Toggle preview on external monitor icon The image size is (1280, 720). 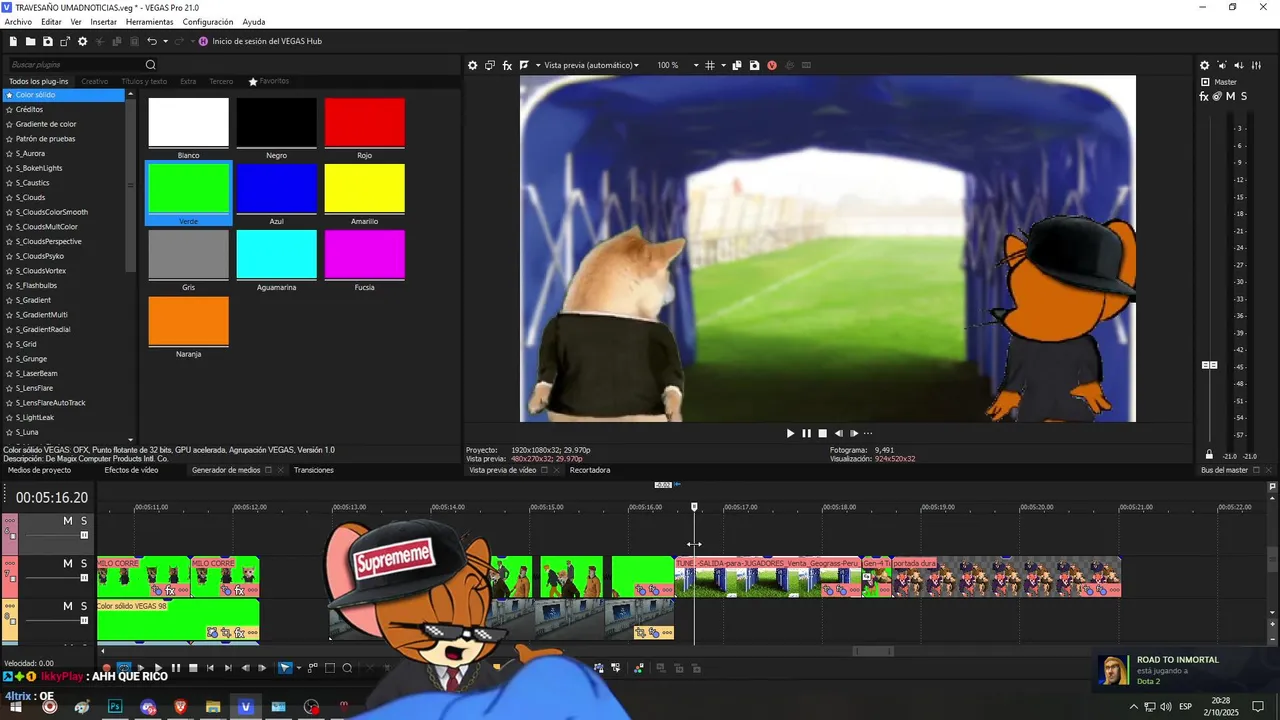coord(490,65)
